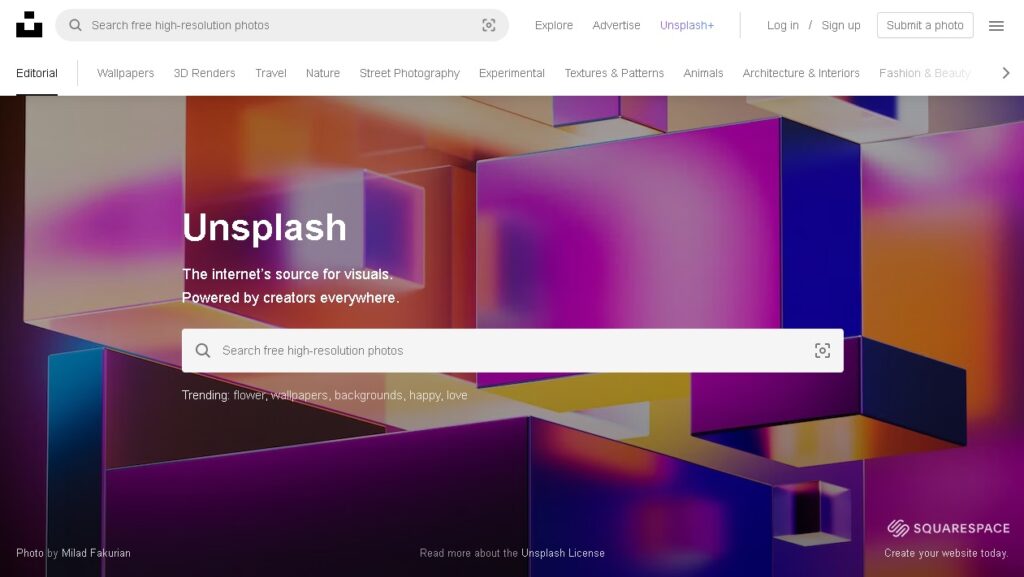Select the Experimental tab
Viewport: 1024px width, 577px height.
tap(511, 73)
